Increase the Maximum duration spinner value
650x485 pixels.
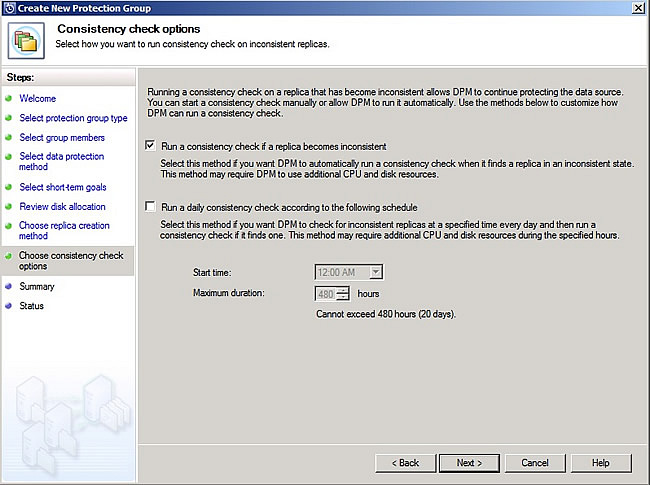(343, 290)
